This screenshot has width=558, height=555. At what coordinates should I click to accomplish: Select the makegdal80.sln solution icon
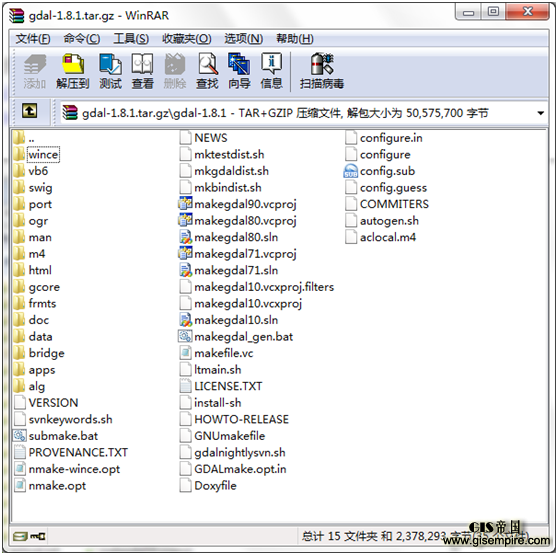click(x=185, y=237)
